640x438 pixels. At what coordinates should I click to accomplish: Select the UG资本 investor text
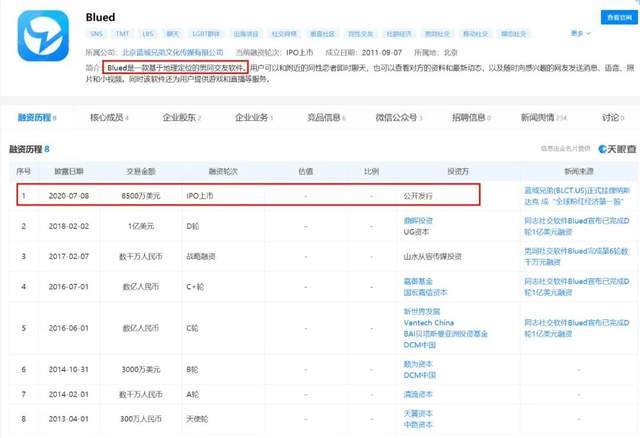416,231
